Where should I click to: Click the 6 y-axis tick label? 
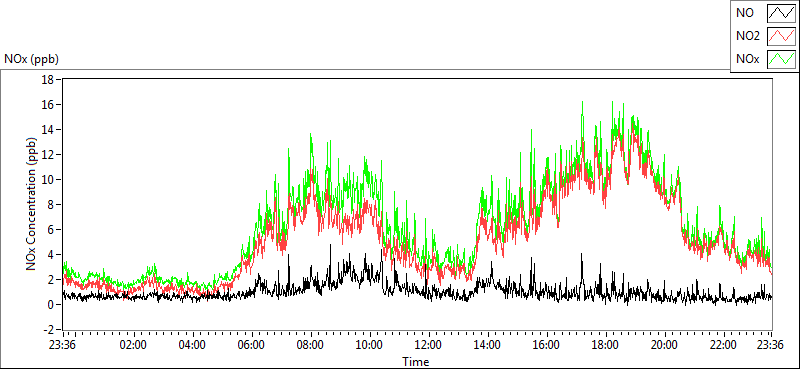[52, 230]
